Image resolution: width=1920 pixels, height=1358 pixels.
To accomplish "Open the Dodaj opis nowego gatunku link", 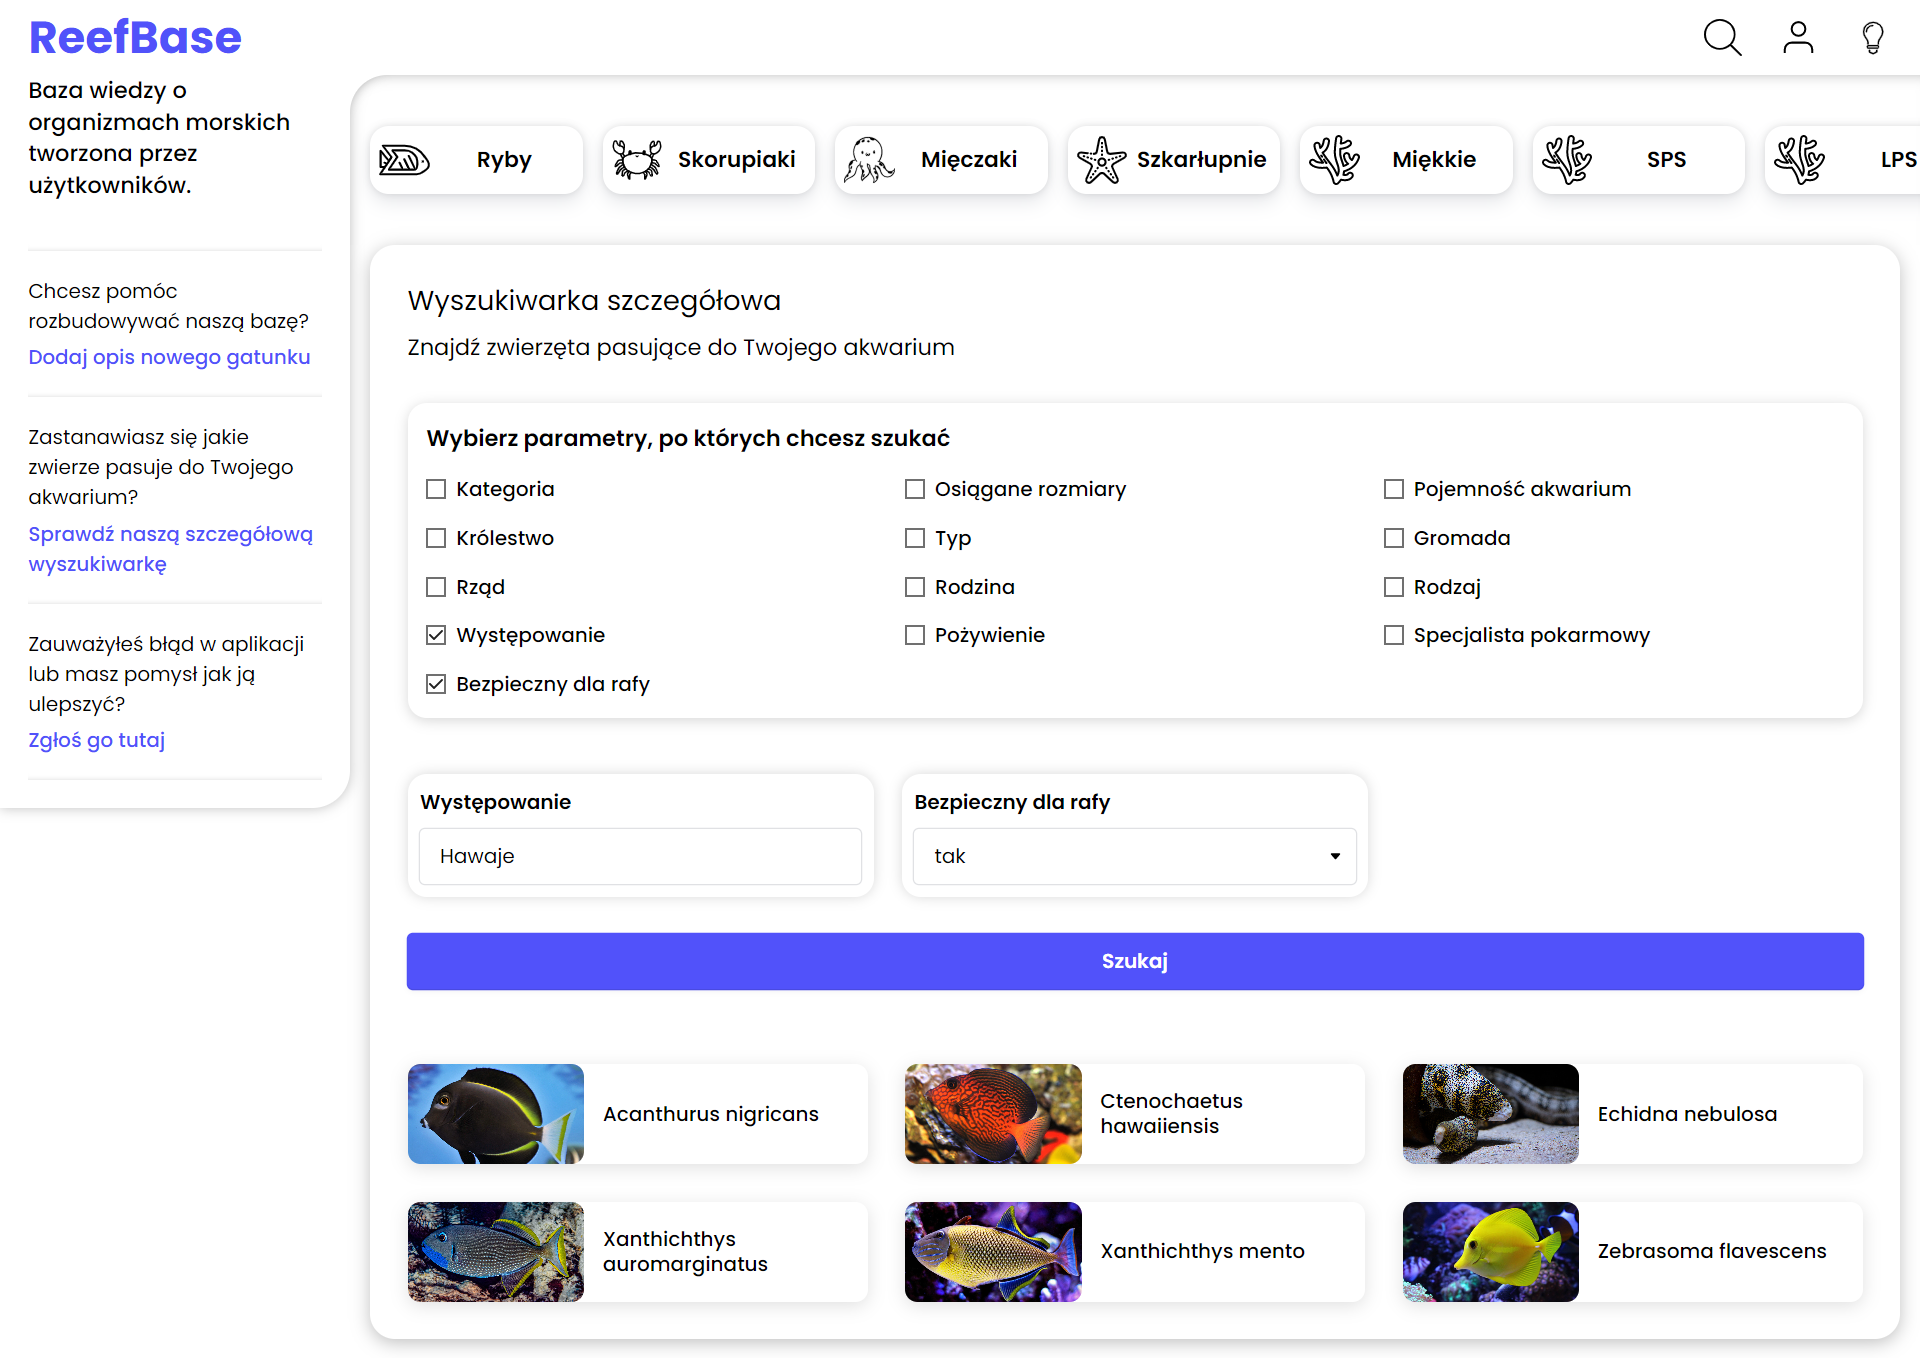I will tap(169, 357).
